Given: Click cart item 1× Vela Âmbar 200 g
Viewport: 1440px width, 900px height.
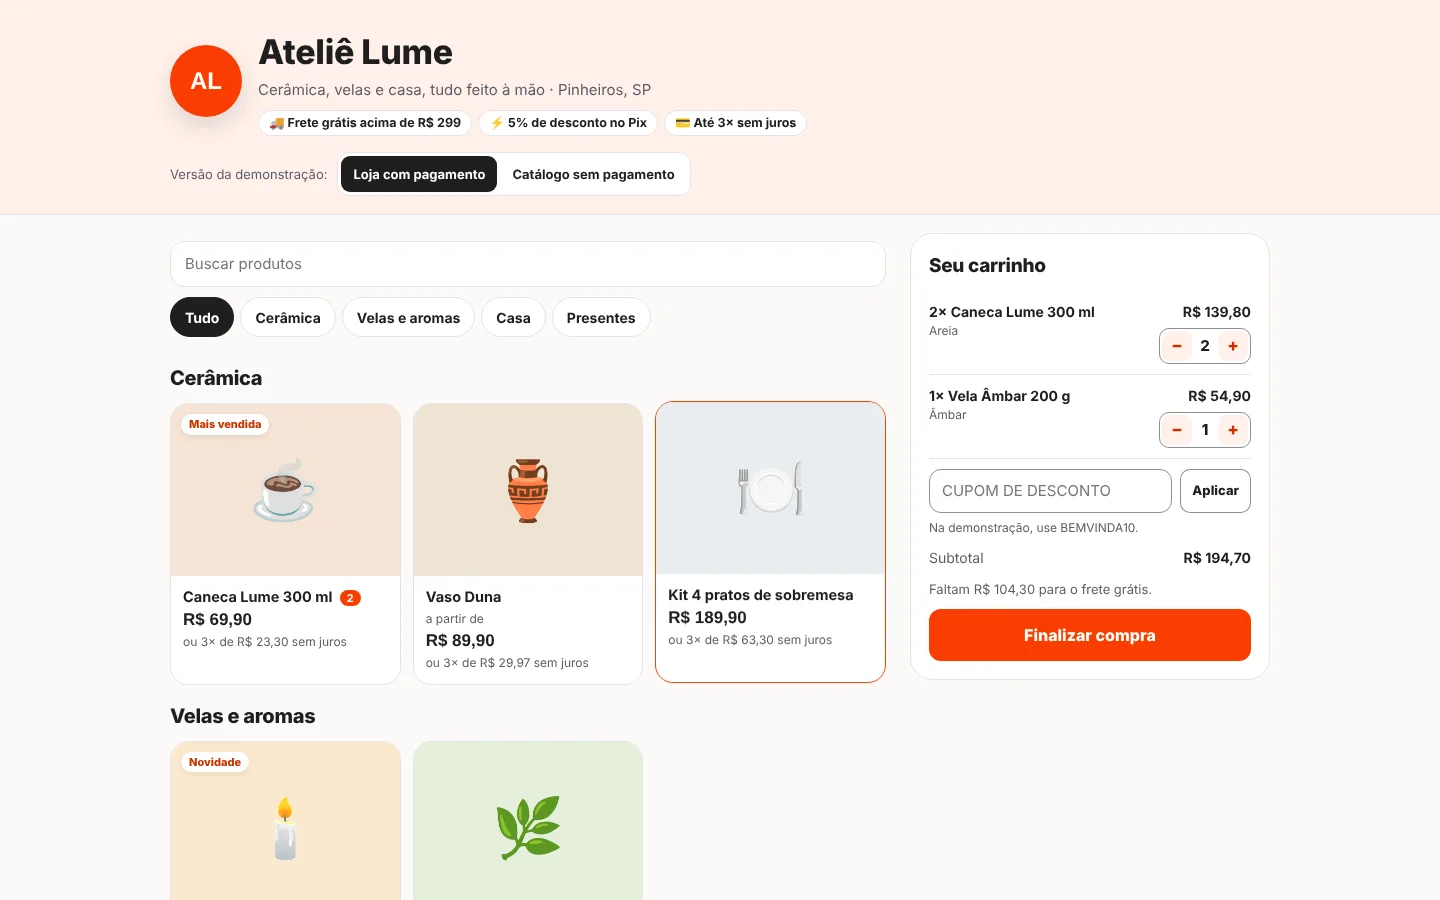Looking at the screenshot, I should (999, 396).
